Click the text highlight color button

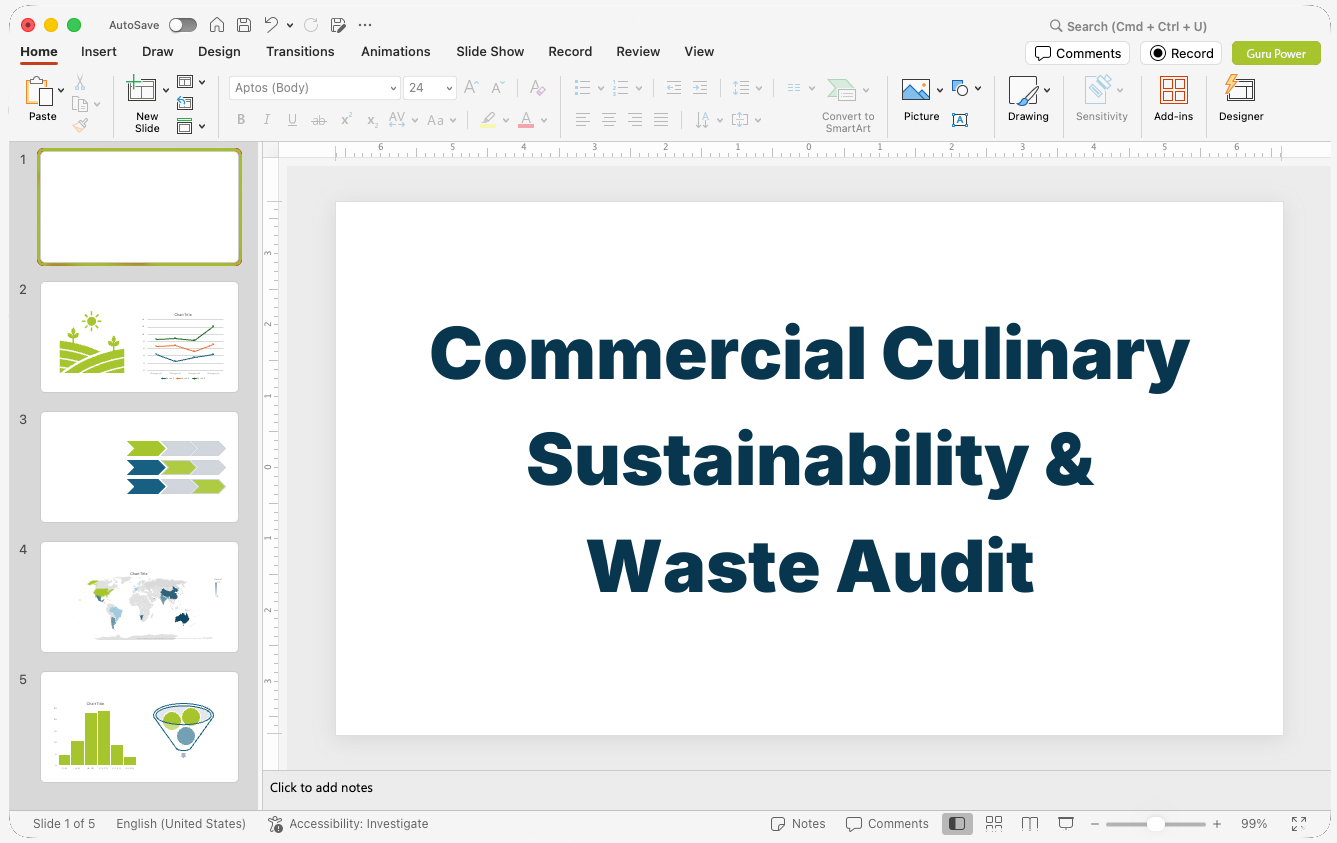pos(488,120)
